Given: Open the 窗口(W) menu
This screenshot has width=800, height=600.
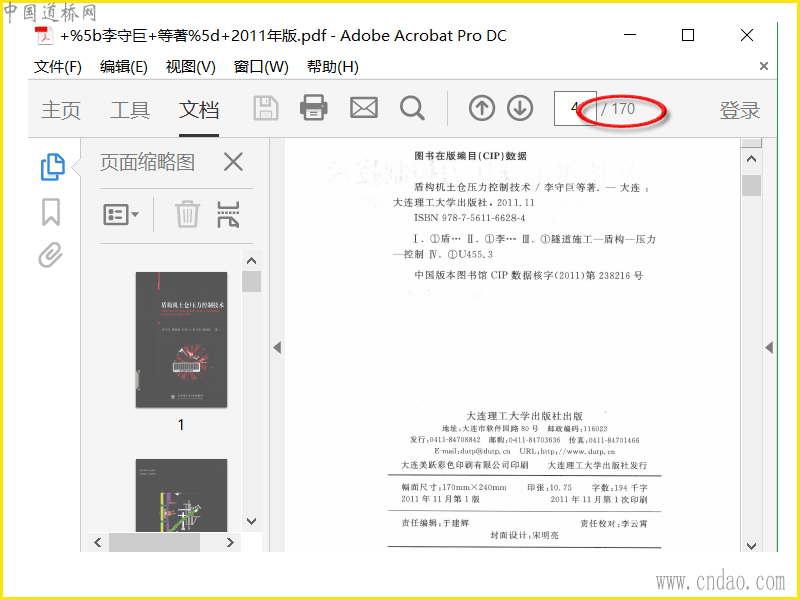Looking at the screenshot, I should pyautogui.click(x=261, y=66).
